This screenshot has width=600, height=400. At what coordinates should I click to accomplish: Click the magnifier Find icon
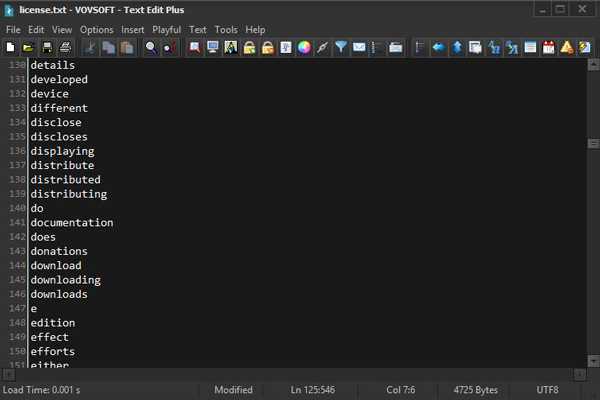(151, 47)
